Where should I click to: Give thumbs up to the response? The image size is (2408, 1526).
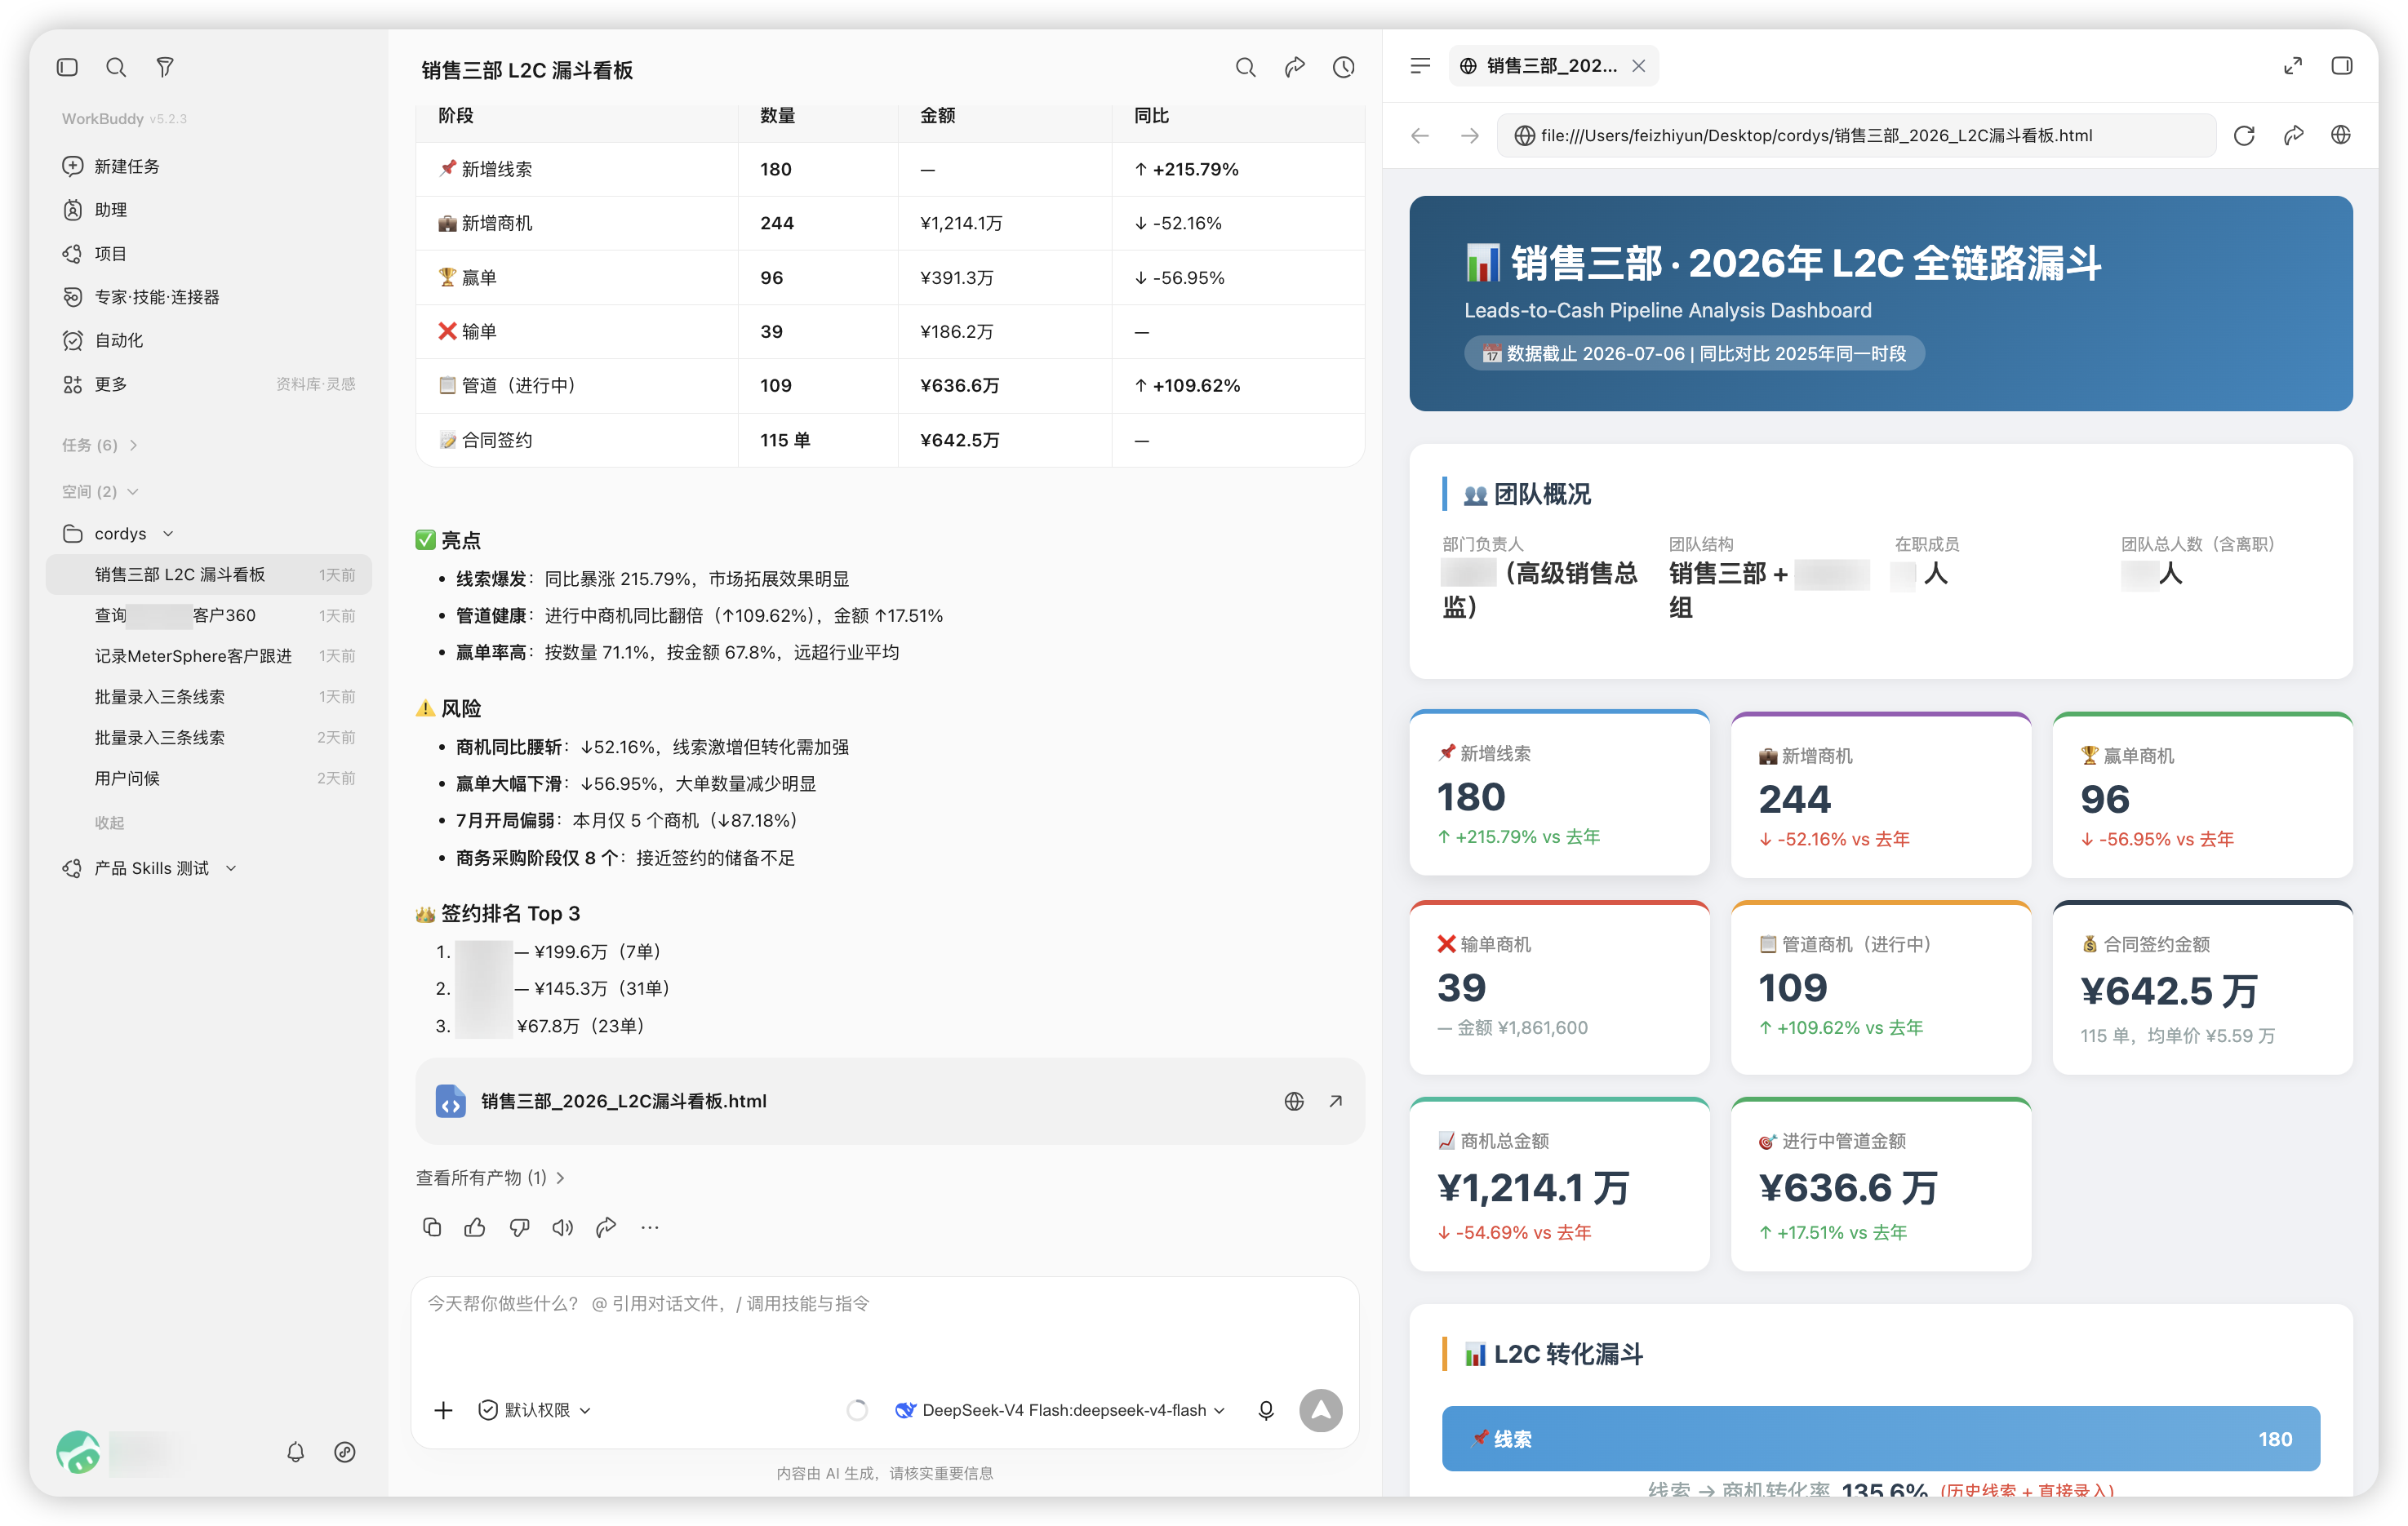[475, 1227]
